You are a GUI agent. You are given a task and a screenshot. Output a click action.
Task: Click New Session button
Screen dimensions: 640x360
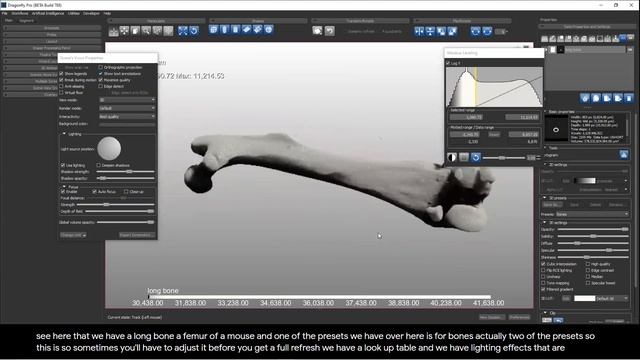tap(492, 317)
